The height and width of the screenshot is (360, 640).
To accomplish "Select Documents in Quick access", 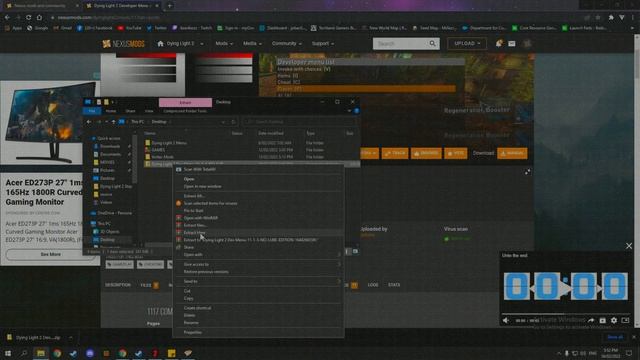I will point(110,154).
